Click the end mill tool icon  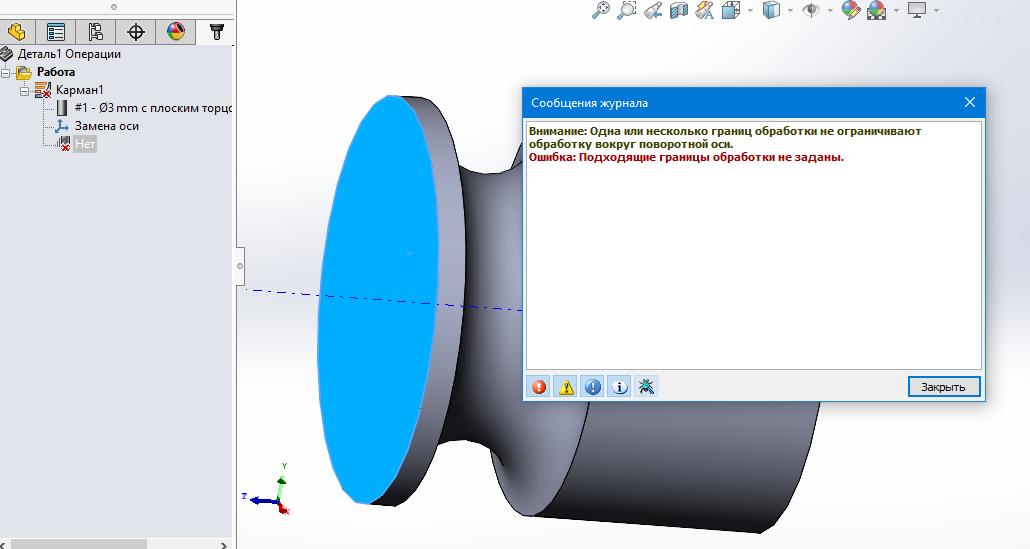pos(62,108)
